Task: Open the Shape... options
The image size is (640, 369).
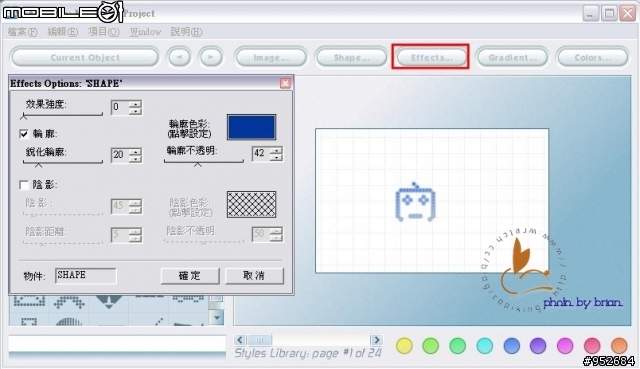Action: pos(351,57)
